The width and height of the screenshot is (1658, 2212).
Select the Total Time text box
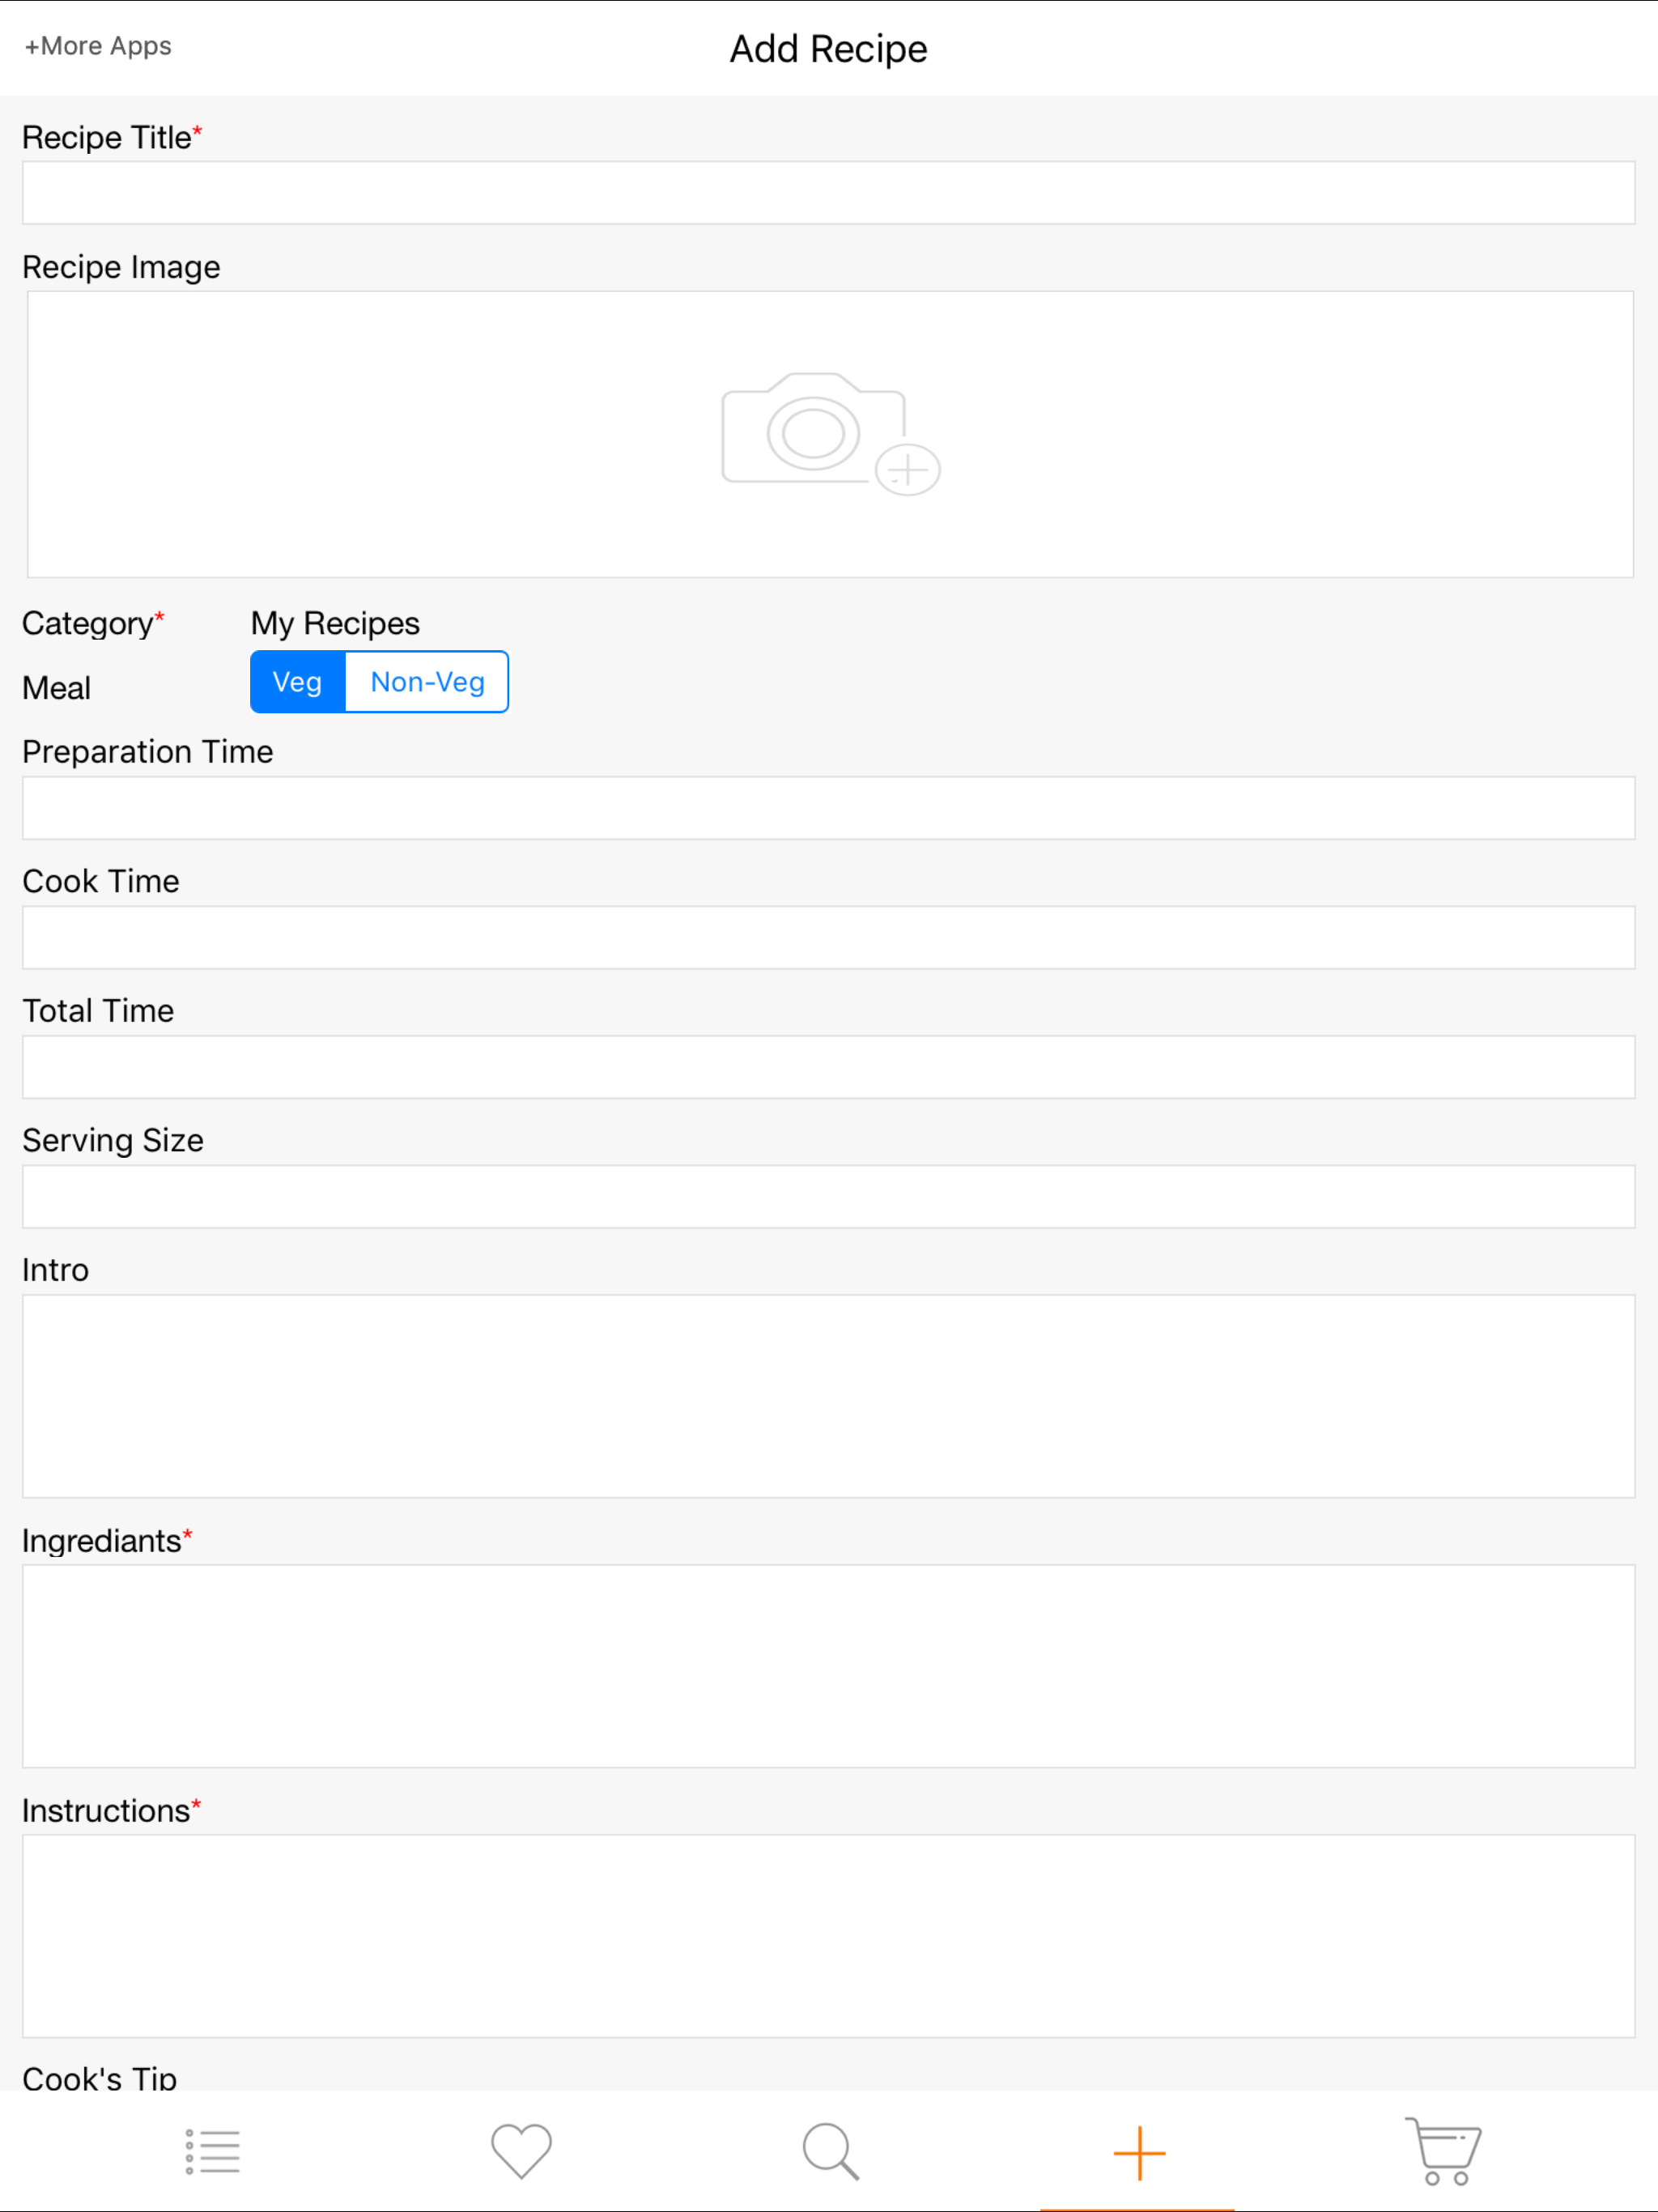828,1067
